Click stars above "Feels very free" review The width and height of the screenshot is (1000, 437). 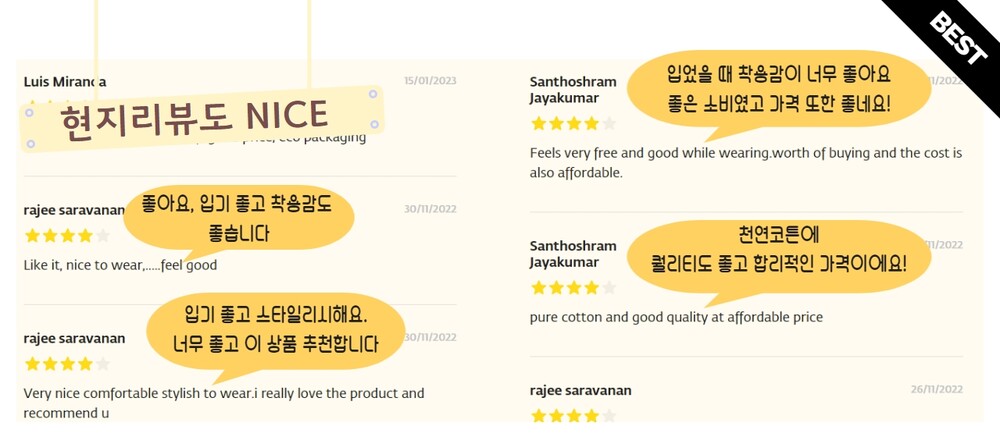pos(573,124)
